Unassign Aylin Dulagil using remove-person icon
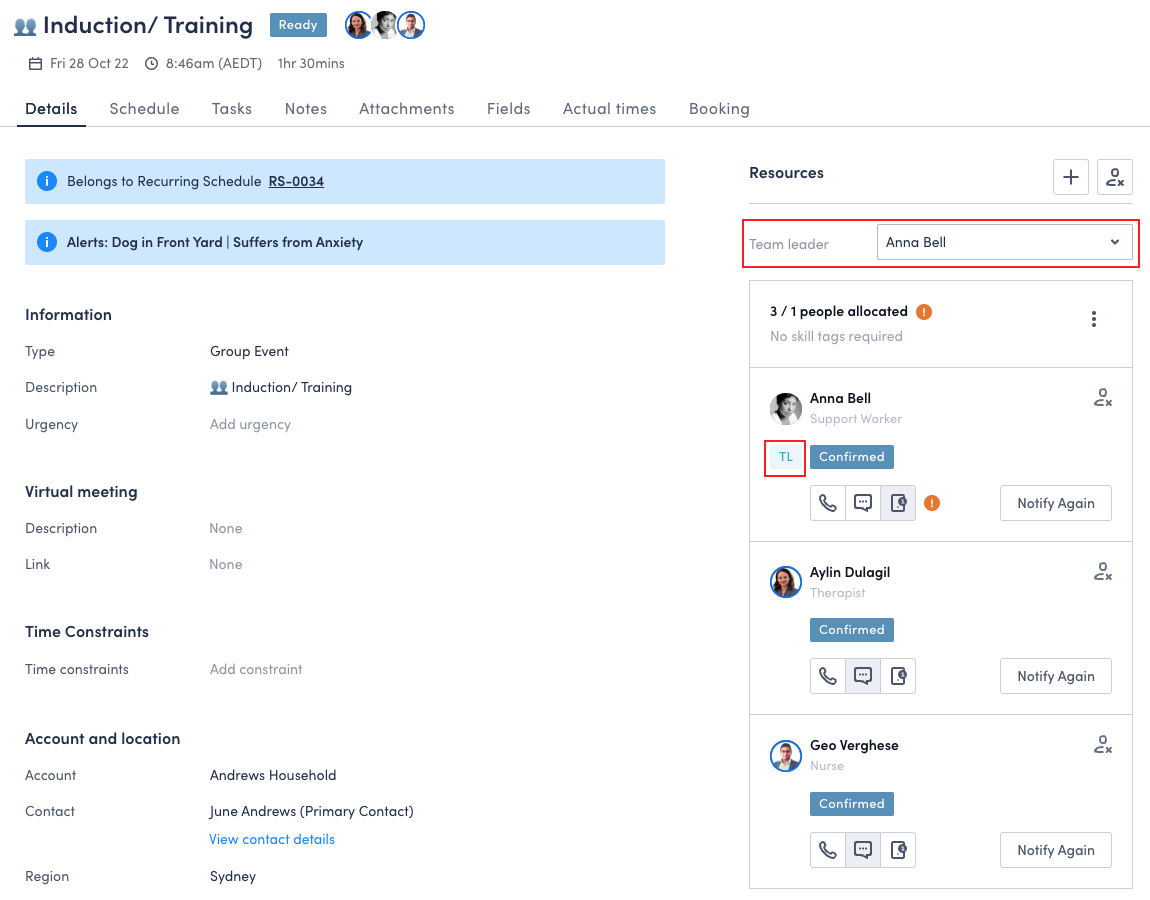 click(1102, 572)
